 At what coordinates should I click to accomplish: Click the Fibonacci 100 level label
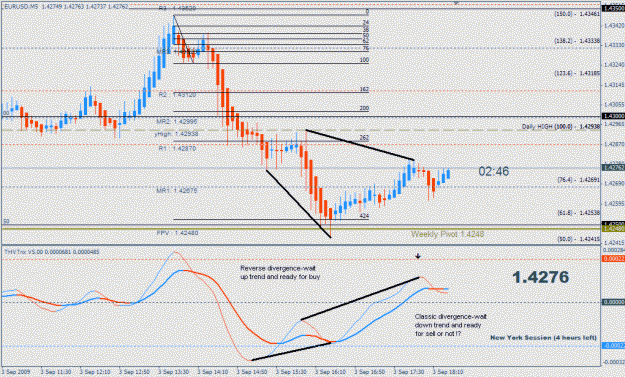tap(364, 60)
